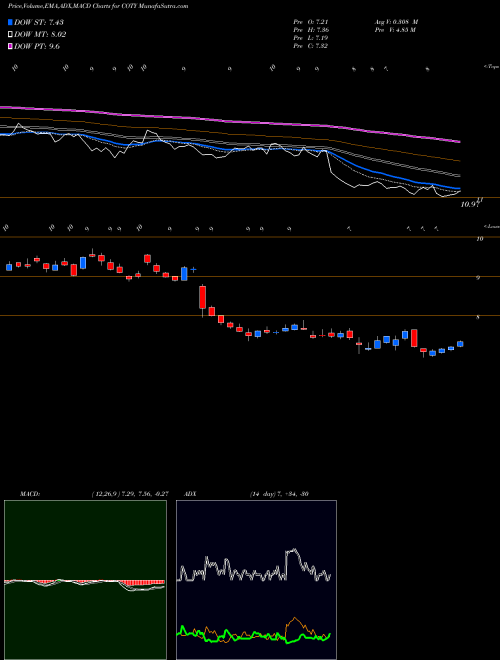This screenshot has width=500, height=660.
Task: Select the 'DOW MT: 8.02' legend label
Action: point(40,35)
